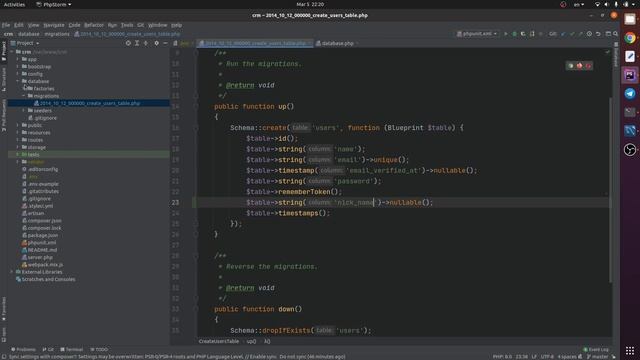Viewport: 640px width, 360px height.
Task: Open the File menu
Action: pos(6,25)
